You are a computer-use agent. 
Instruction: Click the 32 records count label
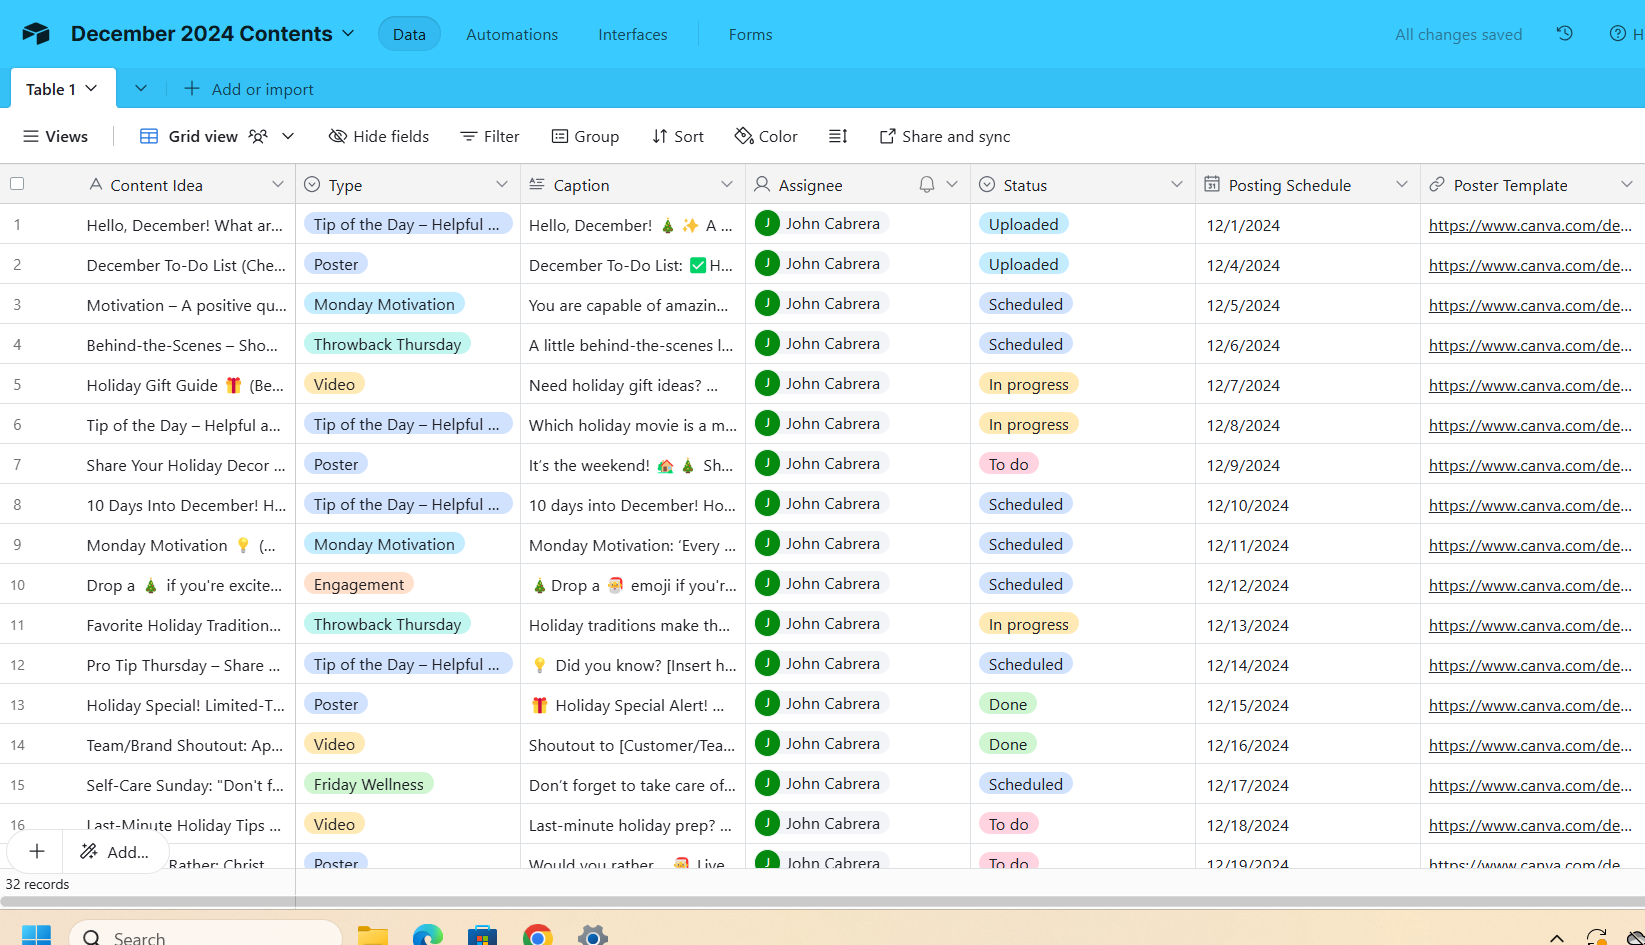click(37, 884)
